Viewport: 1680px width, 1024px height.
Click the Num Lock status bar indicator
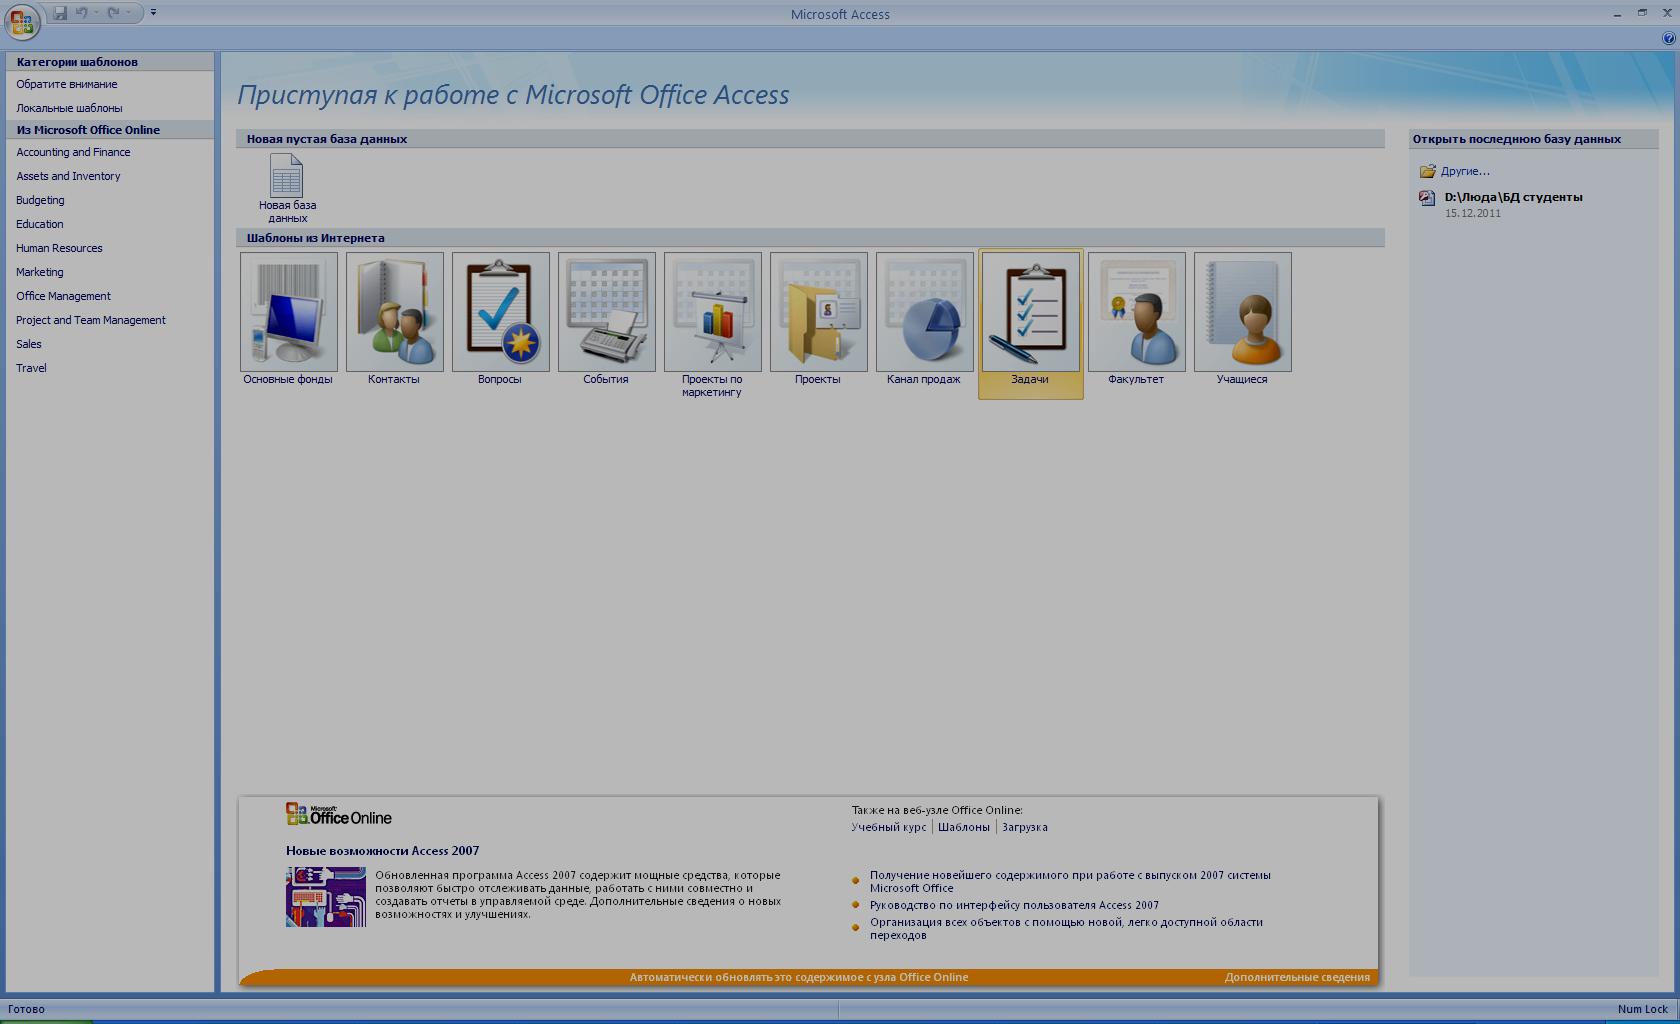click(x=1643, y=1009)
